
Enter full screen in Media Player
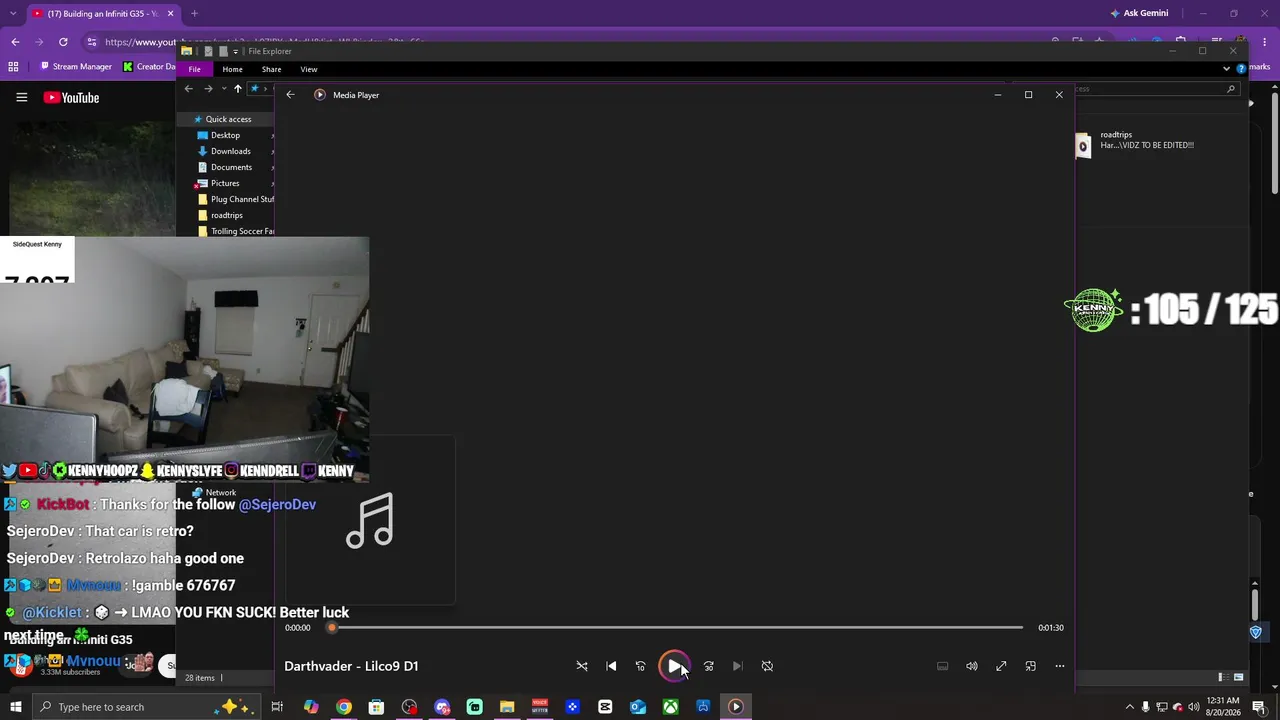click(x=1001, y=666)
